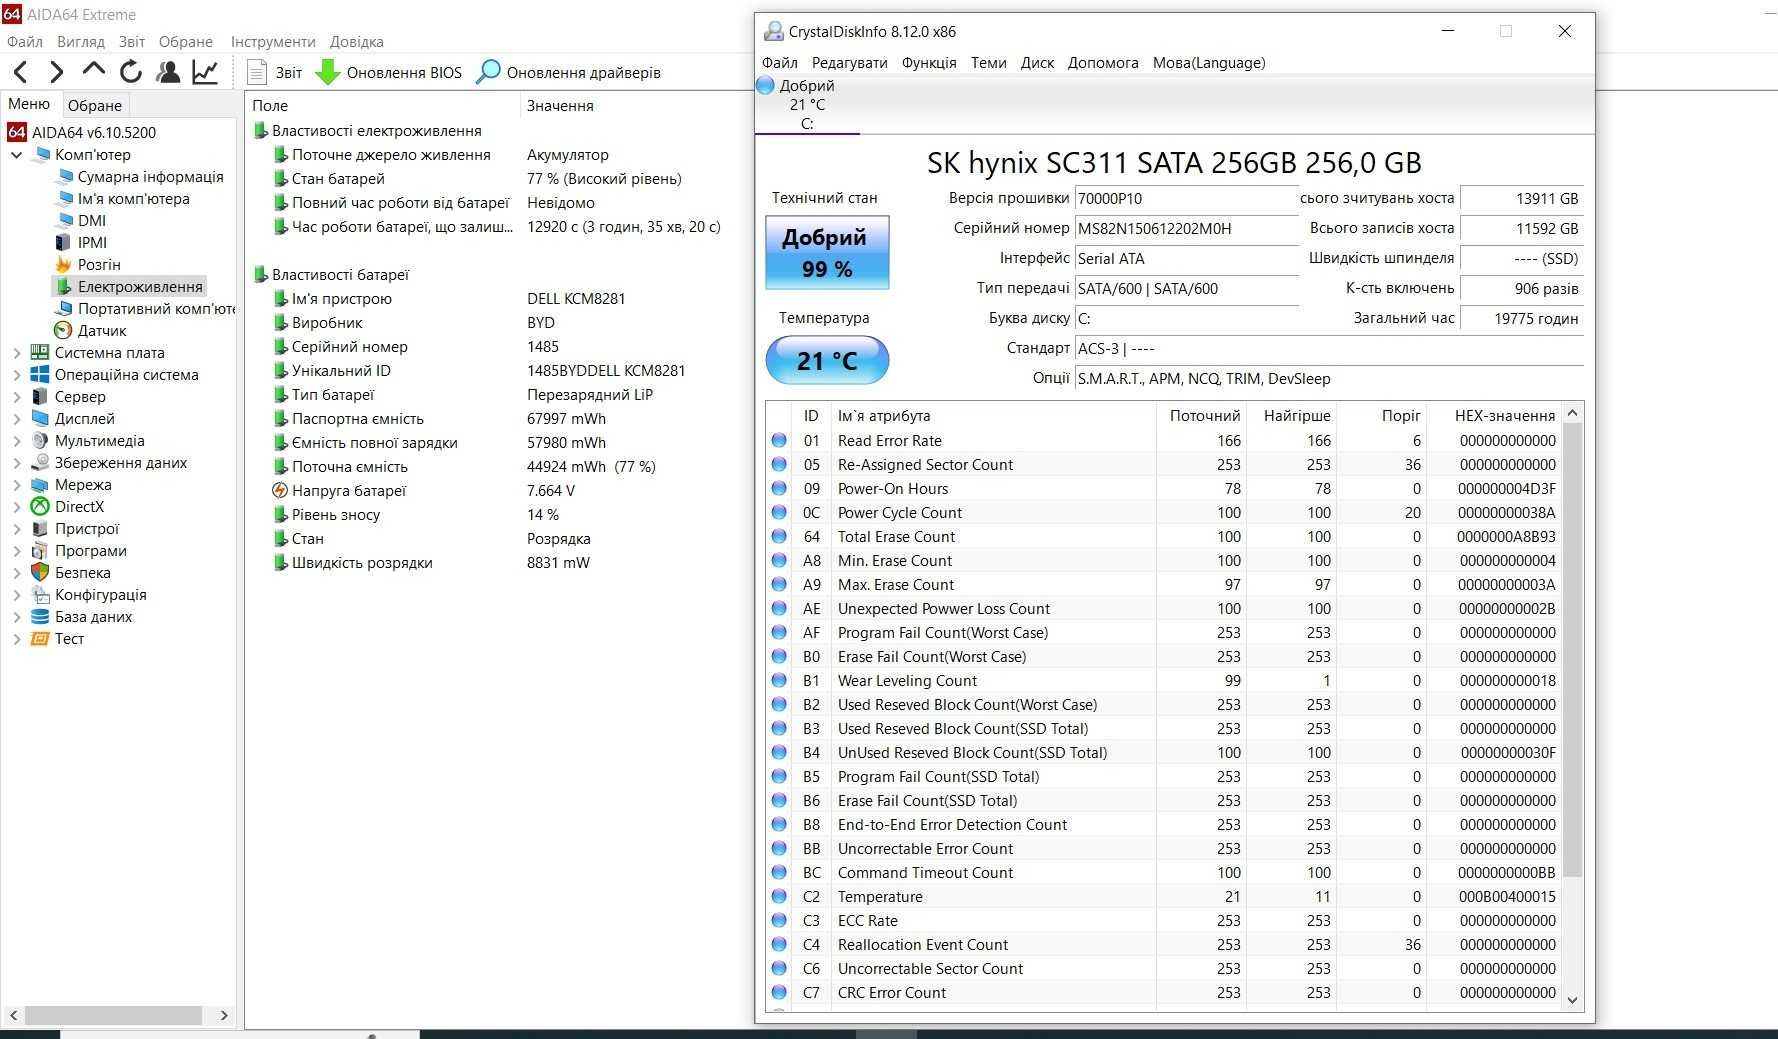
Task: Click status icon of Power-On Hours row
Action: pyautogui.click(x=779, y=488)
